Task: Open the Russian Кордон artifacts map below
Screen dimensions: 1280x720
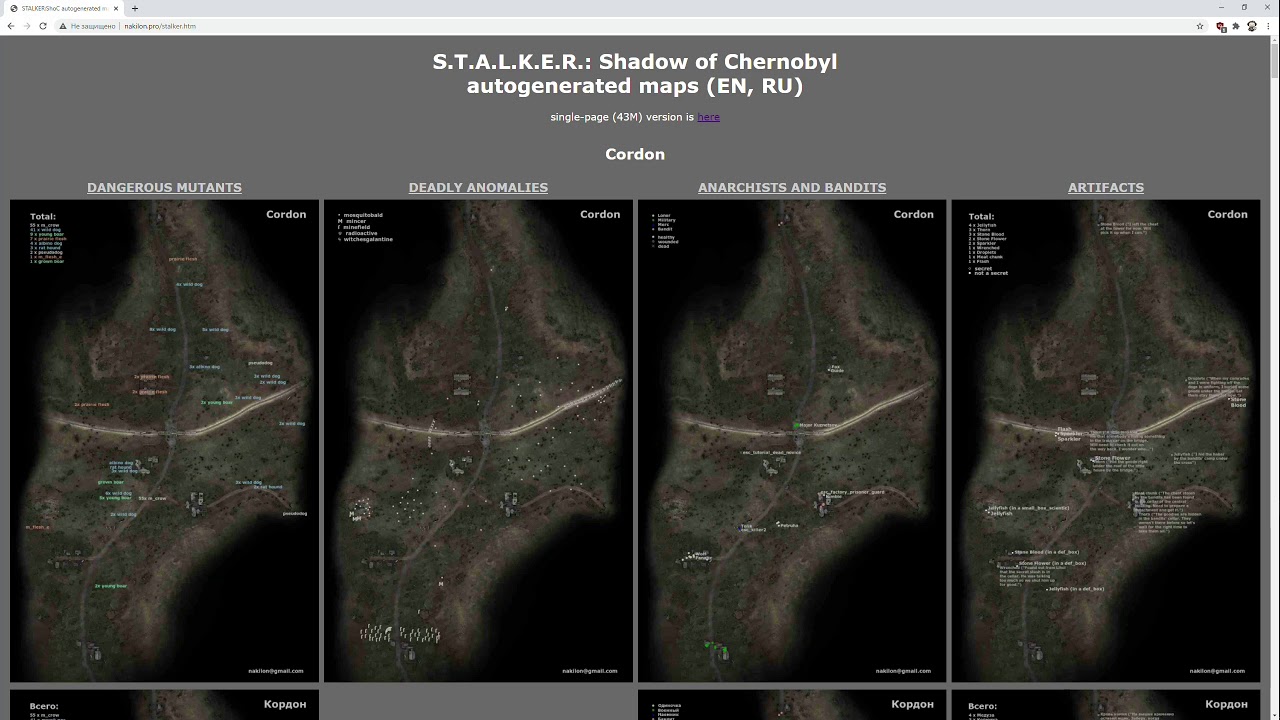Action: (x=1106, y=705)
